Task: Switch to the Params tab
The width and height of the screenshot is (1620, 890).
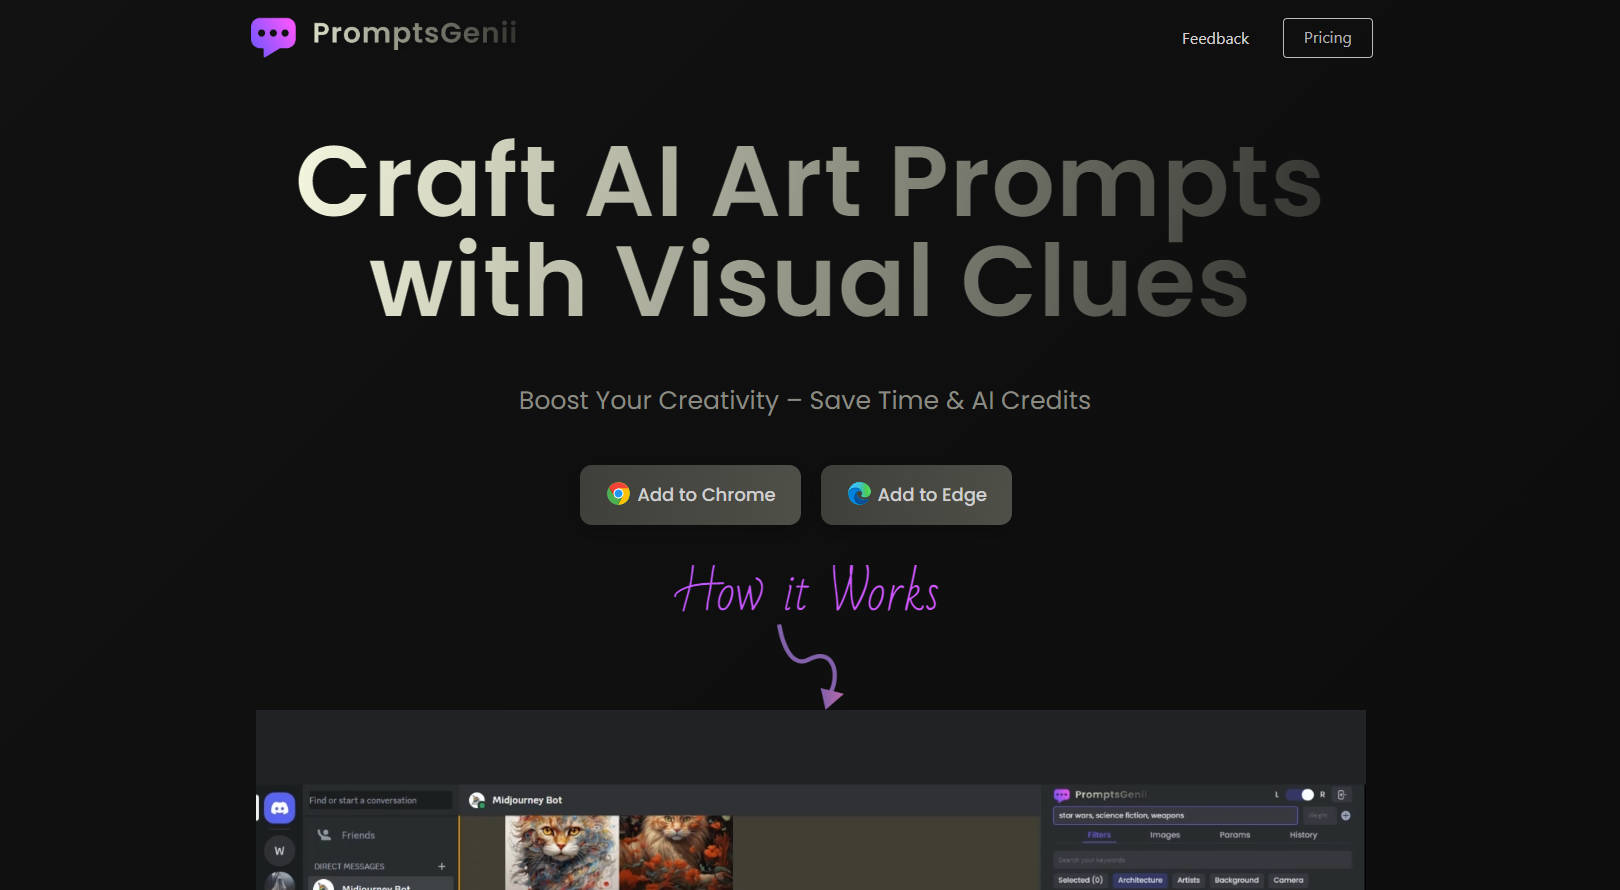Action: click(x=1235, y=835)
